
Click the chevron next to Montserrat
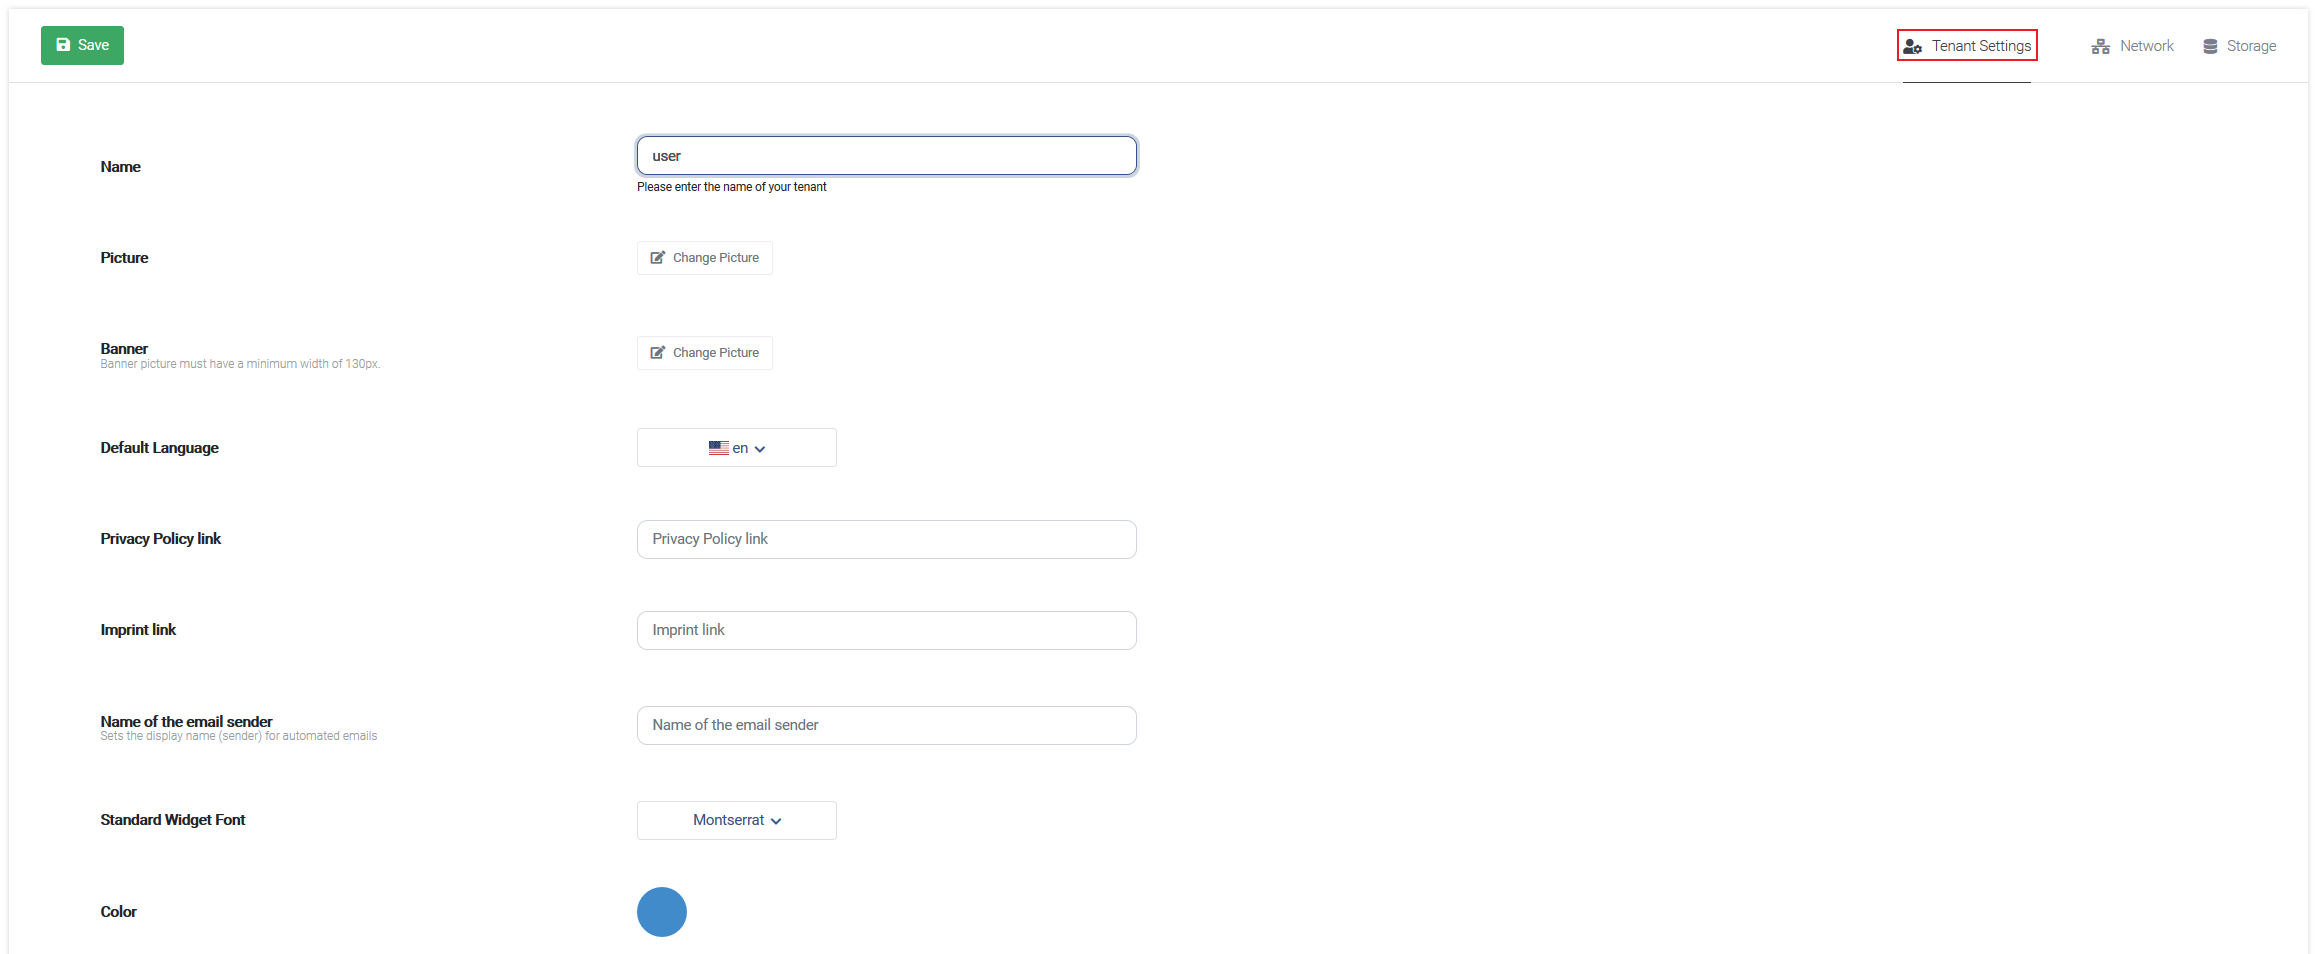tap(776, 821)
